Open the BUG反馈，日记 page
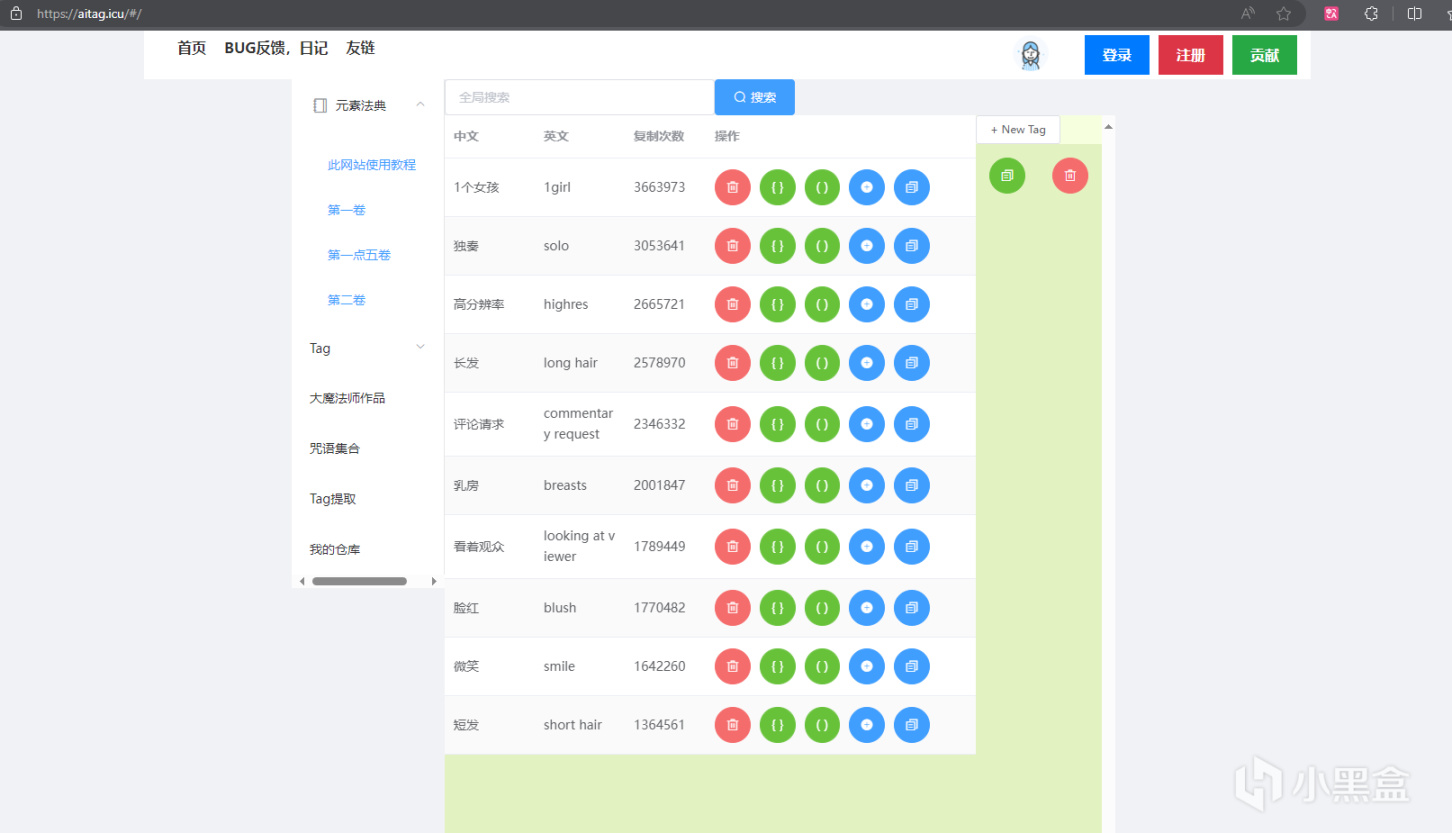This screenshot has height=833, width=1452. [x=276, y=48]
